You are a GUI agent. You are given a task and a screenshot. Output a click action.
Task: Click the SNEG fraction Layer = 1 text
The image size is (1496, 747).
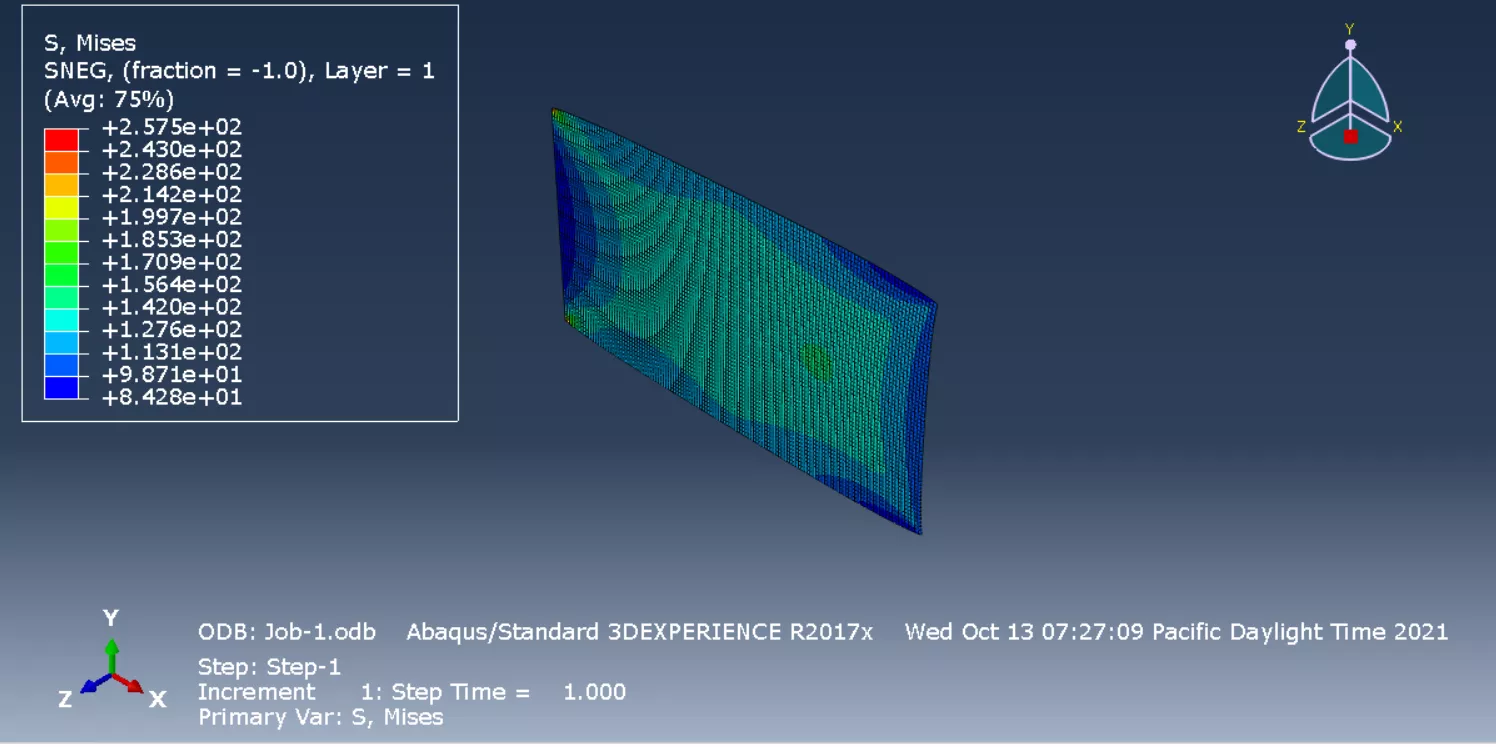click(x=239, y=71)
